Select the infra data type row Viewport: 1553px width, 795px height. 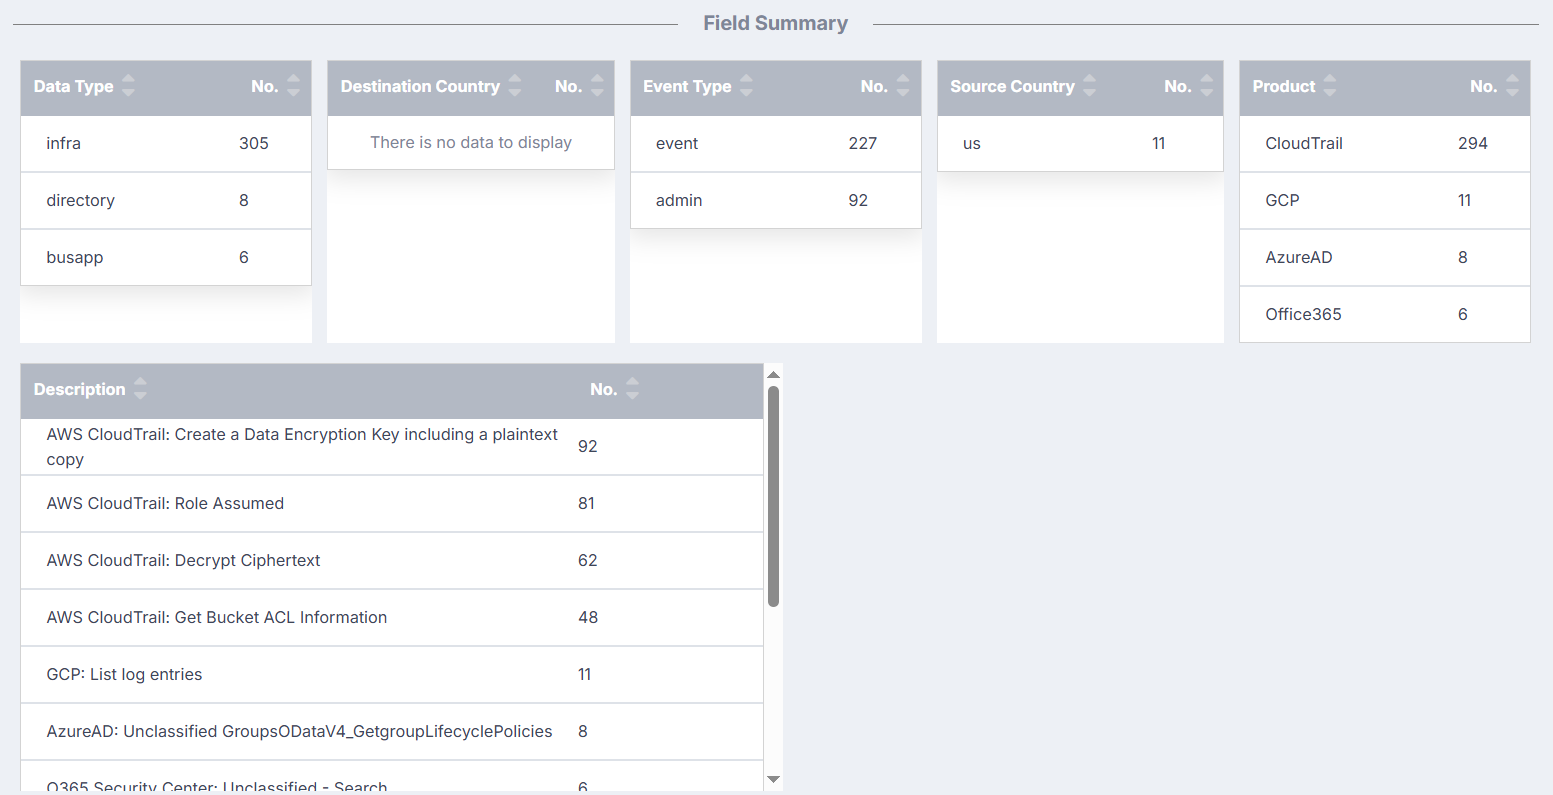[166, 143]
